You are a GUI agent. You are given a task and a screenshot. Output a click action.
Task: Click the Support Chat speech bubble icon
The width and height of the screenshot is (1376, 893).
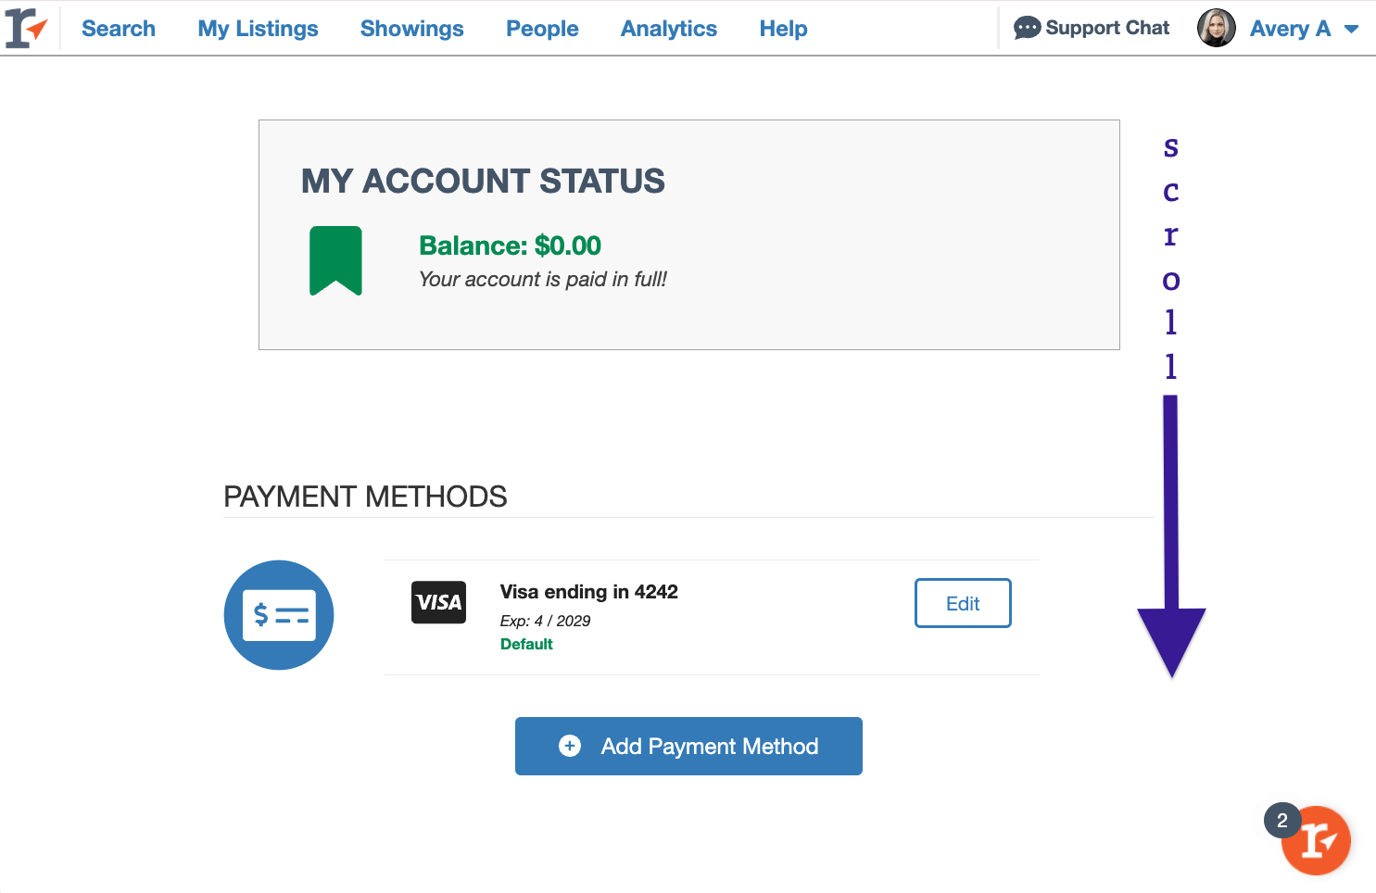point(1026,28)
